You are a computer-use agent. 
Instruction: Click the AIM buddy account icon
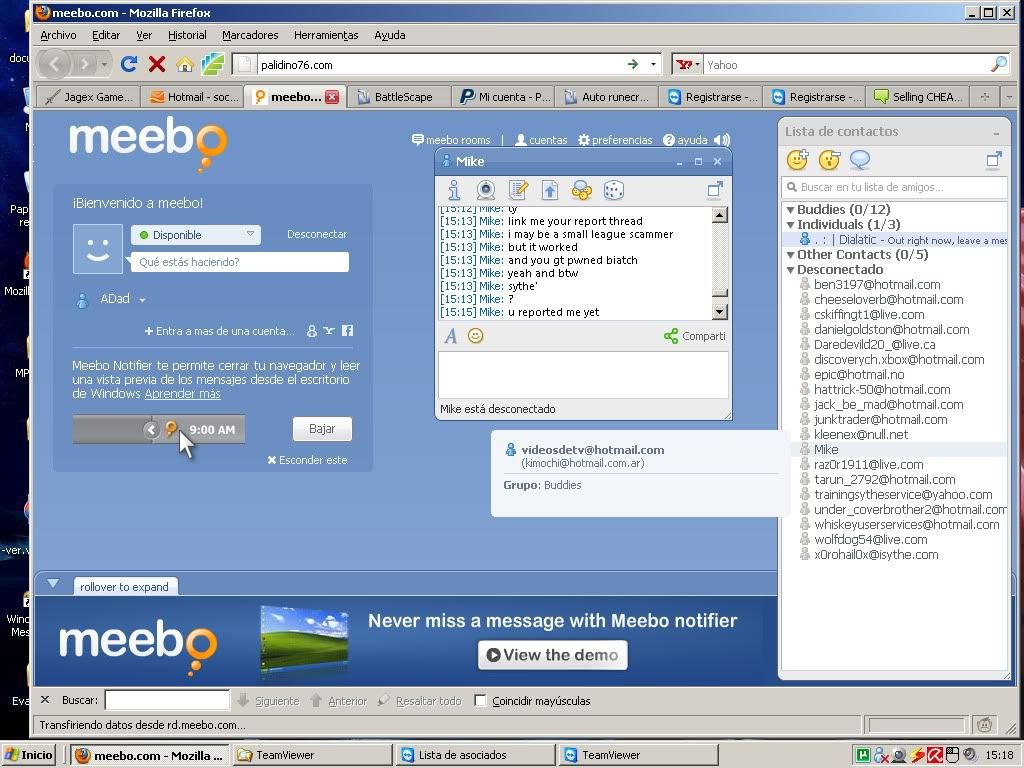pyautogui.click(x=312, y=330)
